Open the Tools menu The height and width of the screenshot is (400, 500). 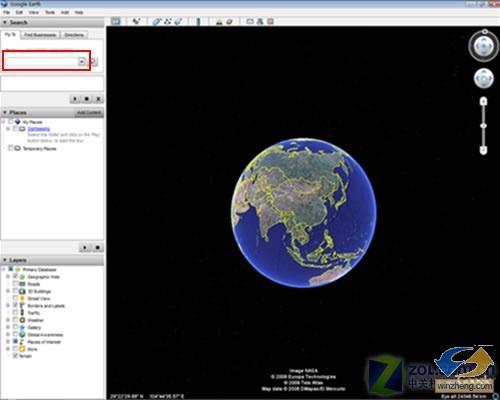click(50, 12)
